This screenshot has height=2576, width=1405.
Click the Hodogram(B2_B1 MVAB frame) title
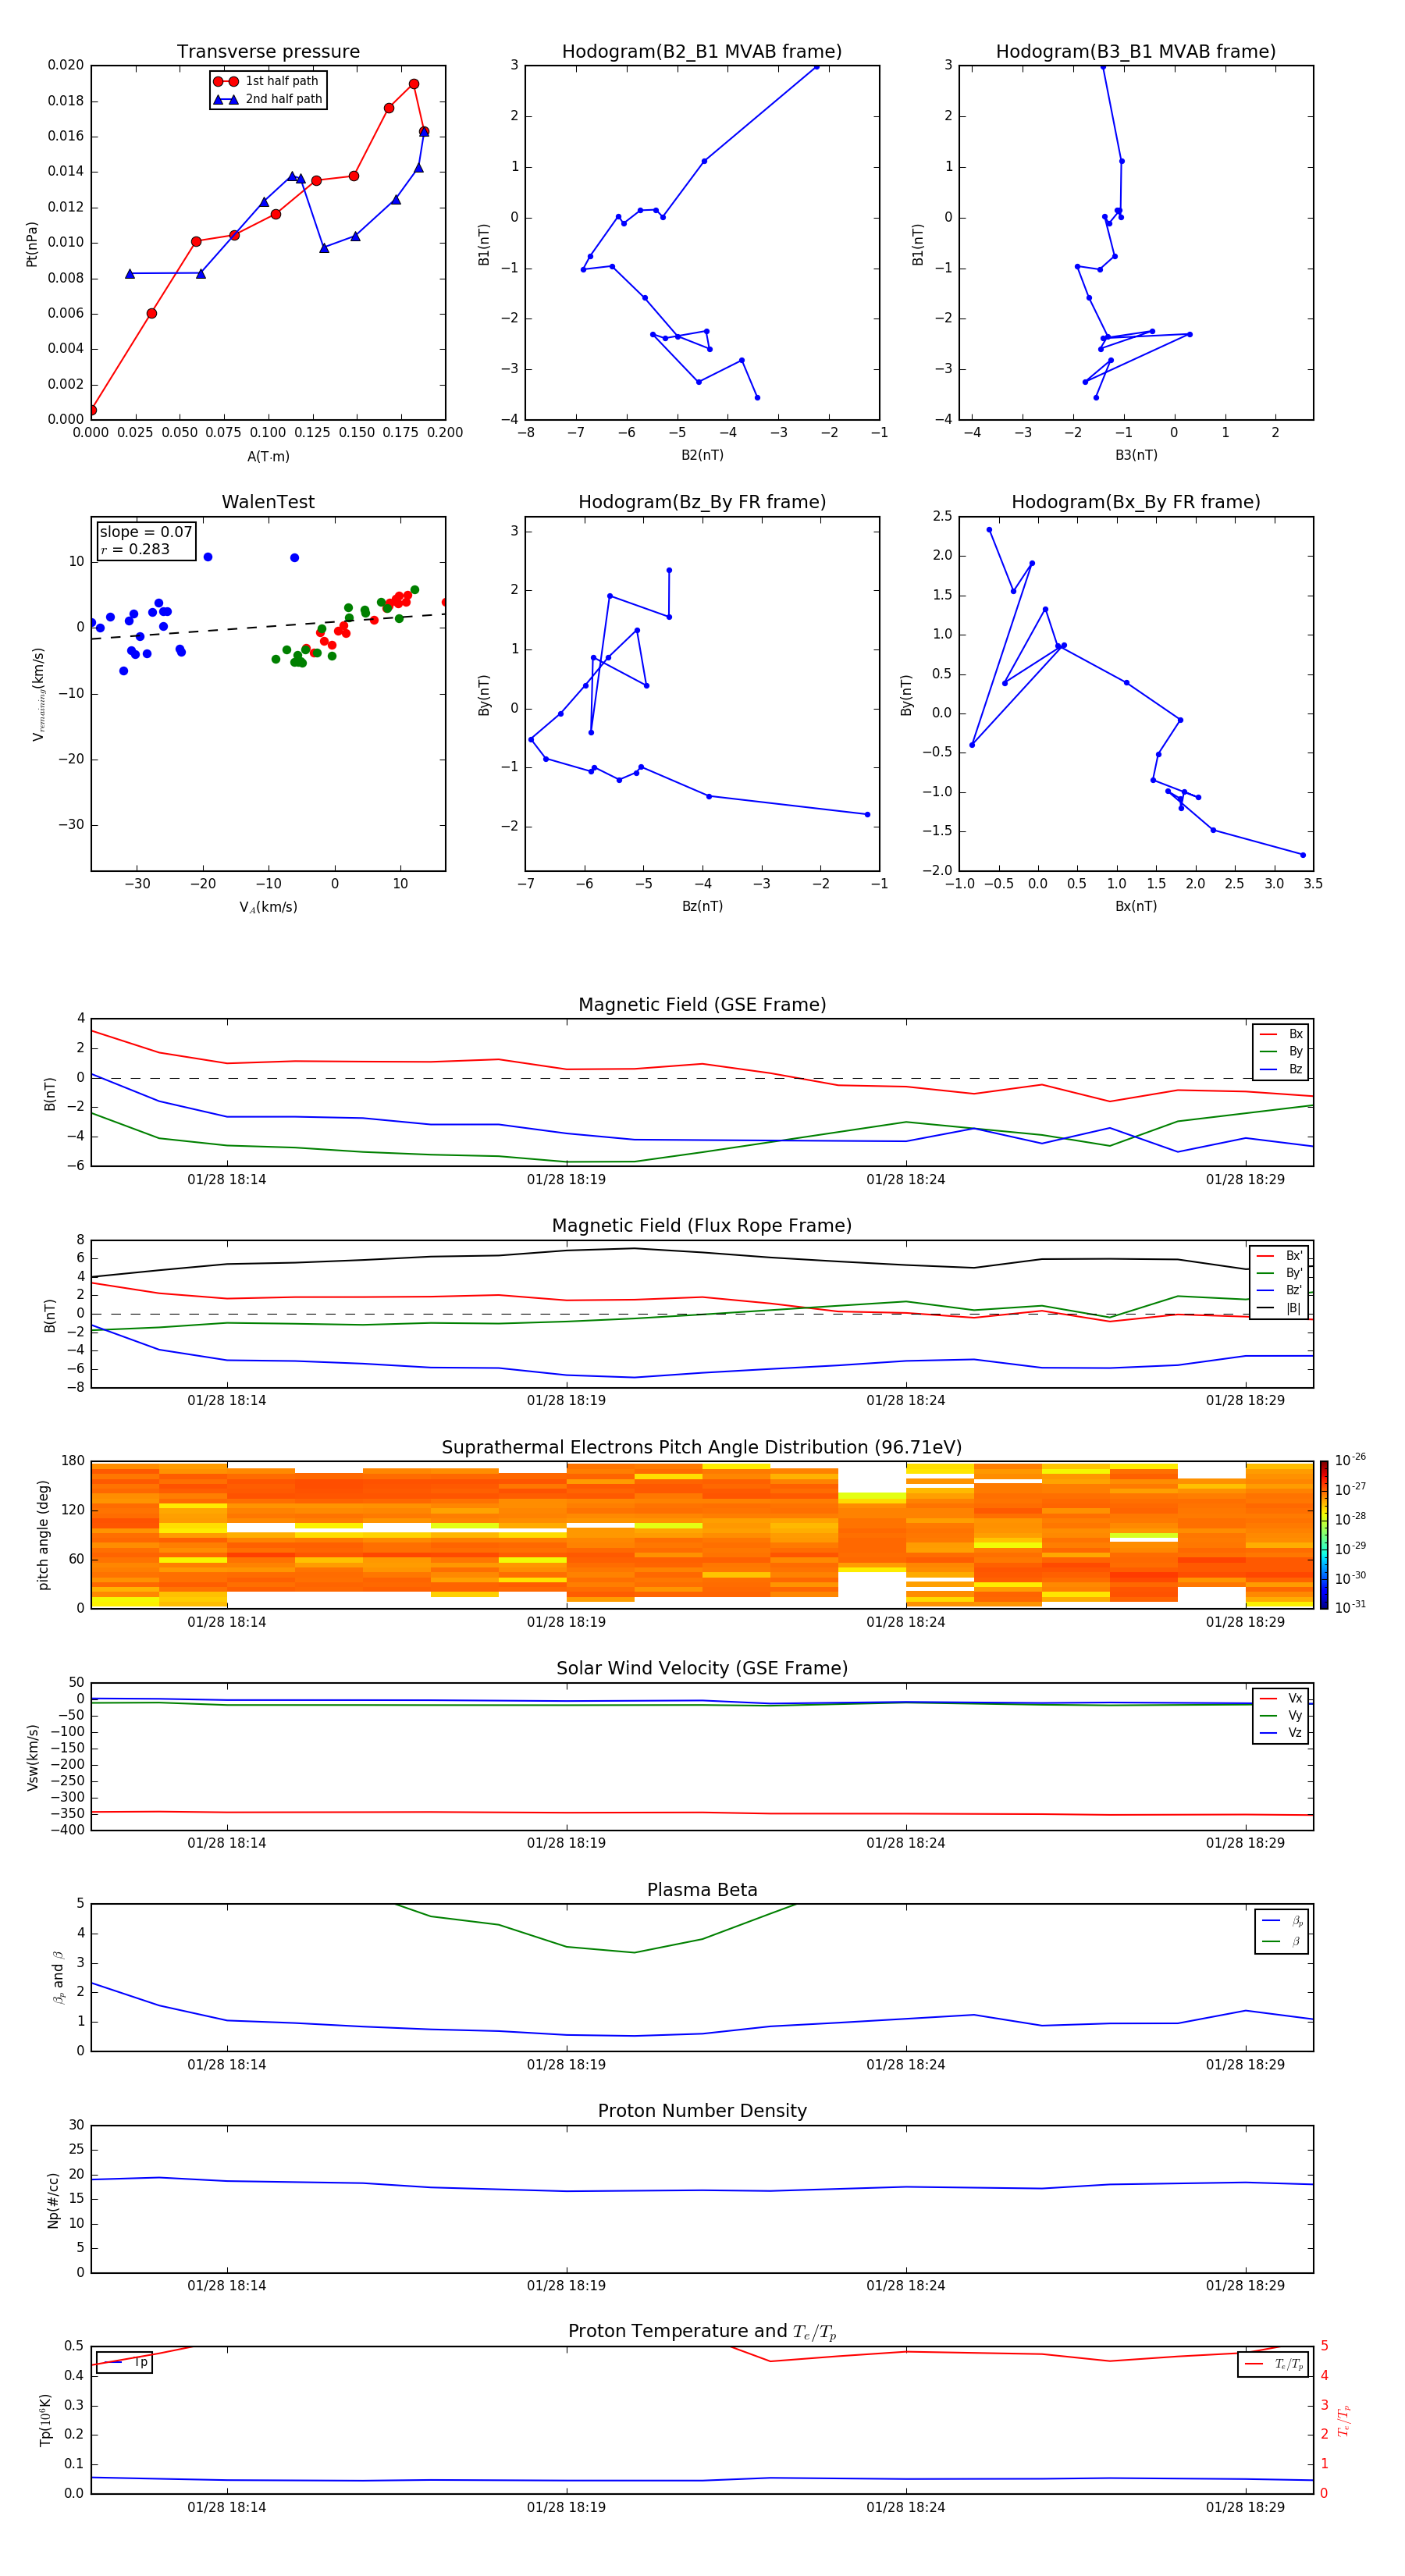[x=702, y=52]
